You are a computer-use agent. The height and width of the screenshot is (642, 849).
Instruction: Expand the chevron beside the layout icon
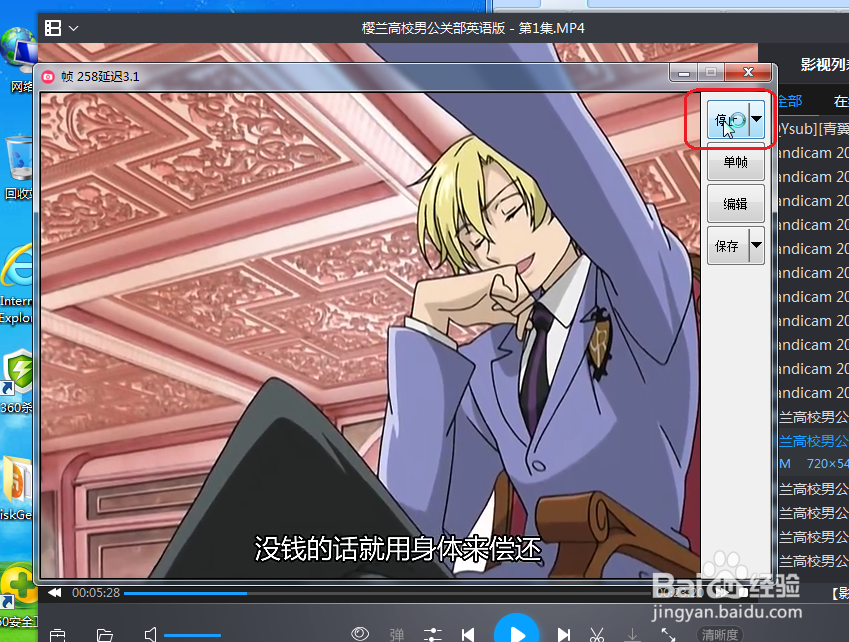click(74, 28)
